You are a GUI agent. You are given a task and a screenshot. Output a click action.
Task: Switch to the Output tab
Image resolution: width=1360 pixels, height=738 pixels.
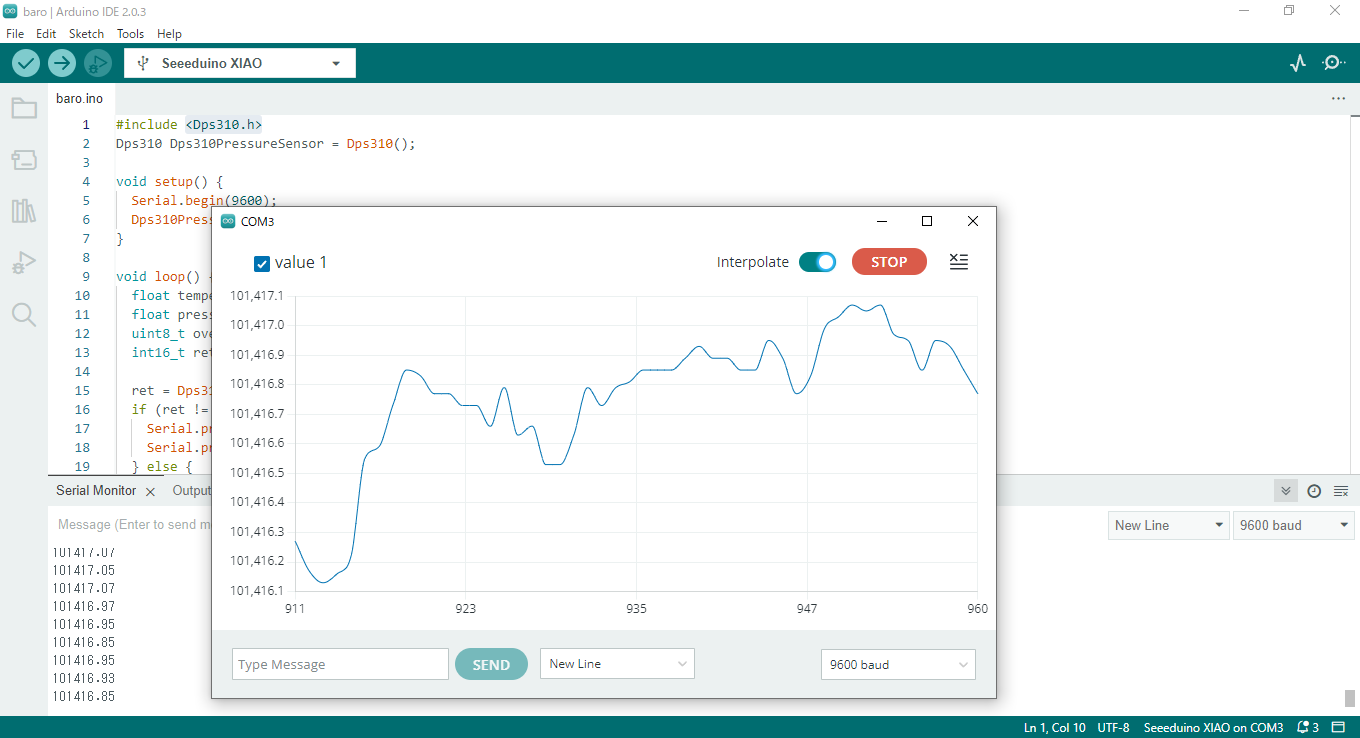(191, 491)
